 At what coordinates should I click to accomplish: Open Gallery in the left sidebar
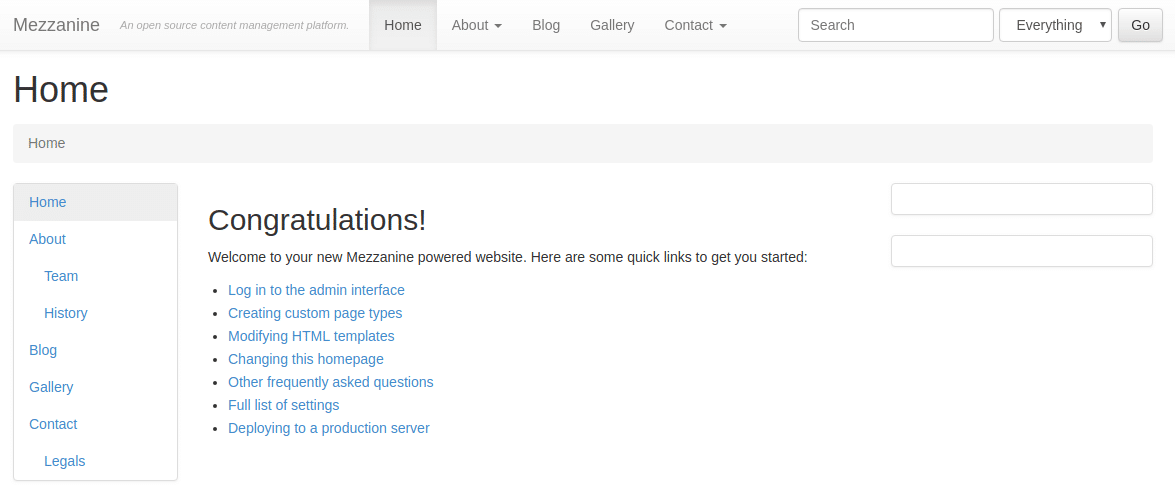pos(95,387)
